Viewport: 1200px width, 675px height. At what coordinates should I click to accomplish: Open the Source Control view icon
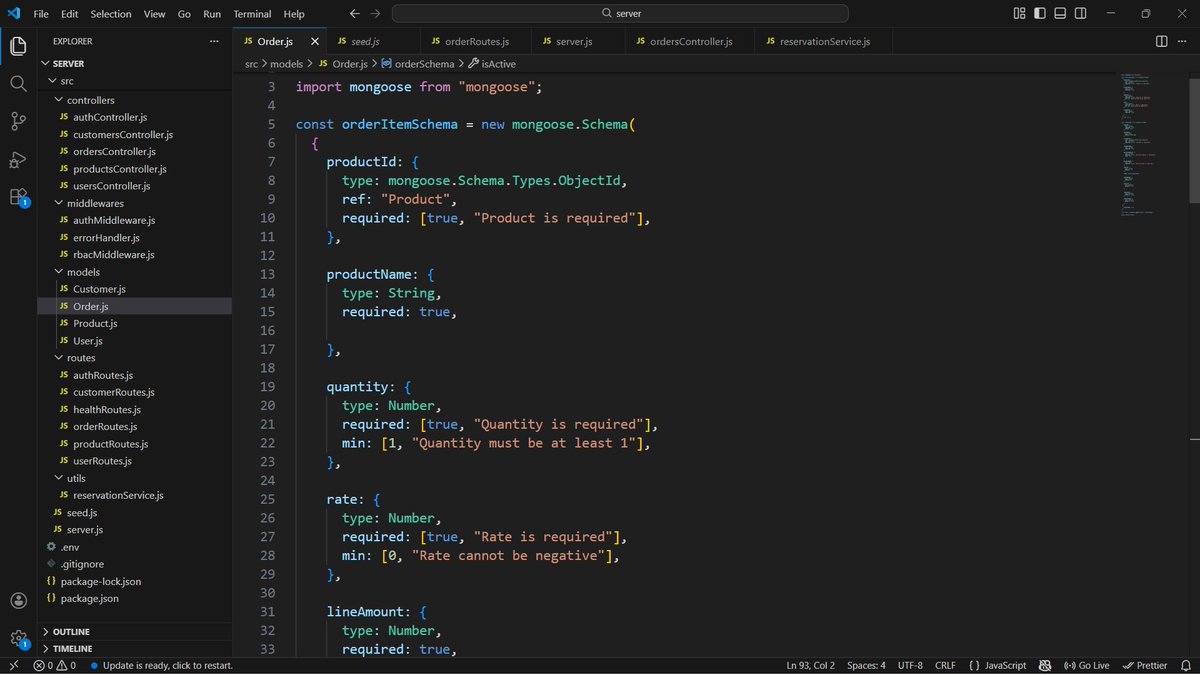(18, 121)
